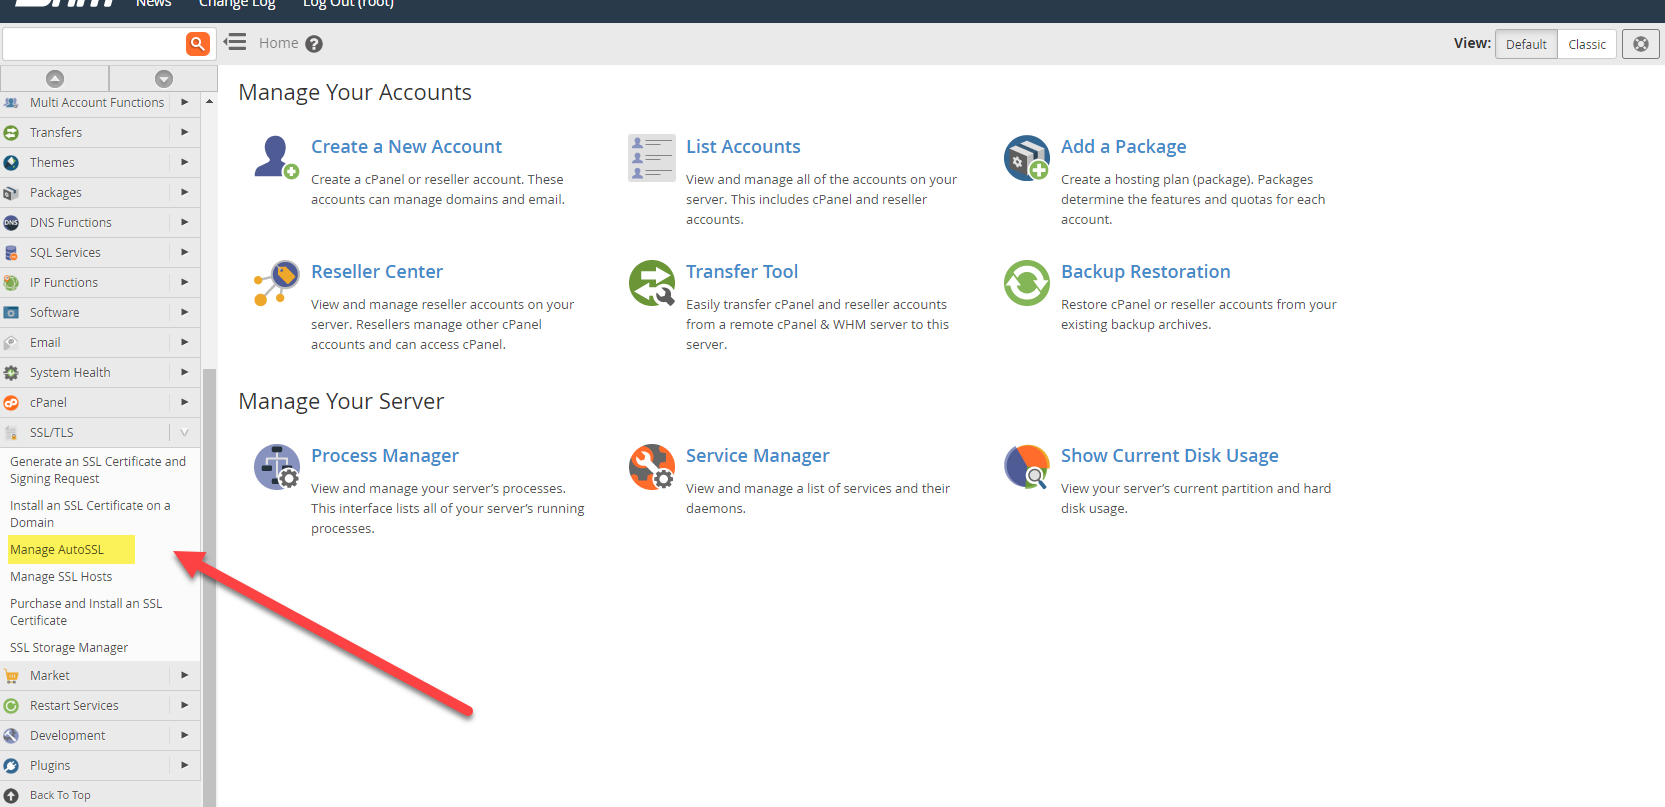Screen dimensions: 1665x807
Task: Open Manage SSL Hosts in sidebar
Action: [x=61, y=577]
